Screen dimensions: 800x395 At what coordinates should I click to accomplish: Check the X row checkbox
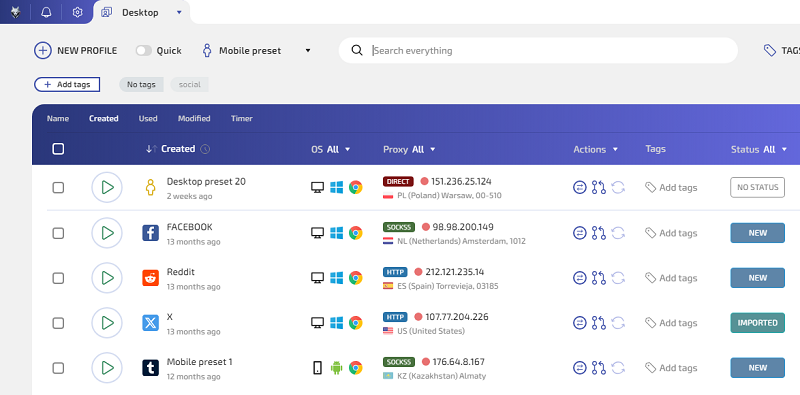[x=58, y=323]
